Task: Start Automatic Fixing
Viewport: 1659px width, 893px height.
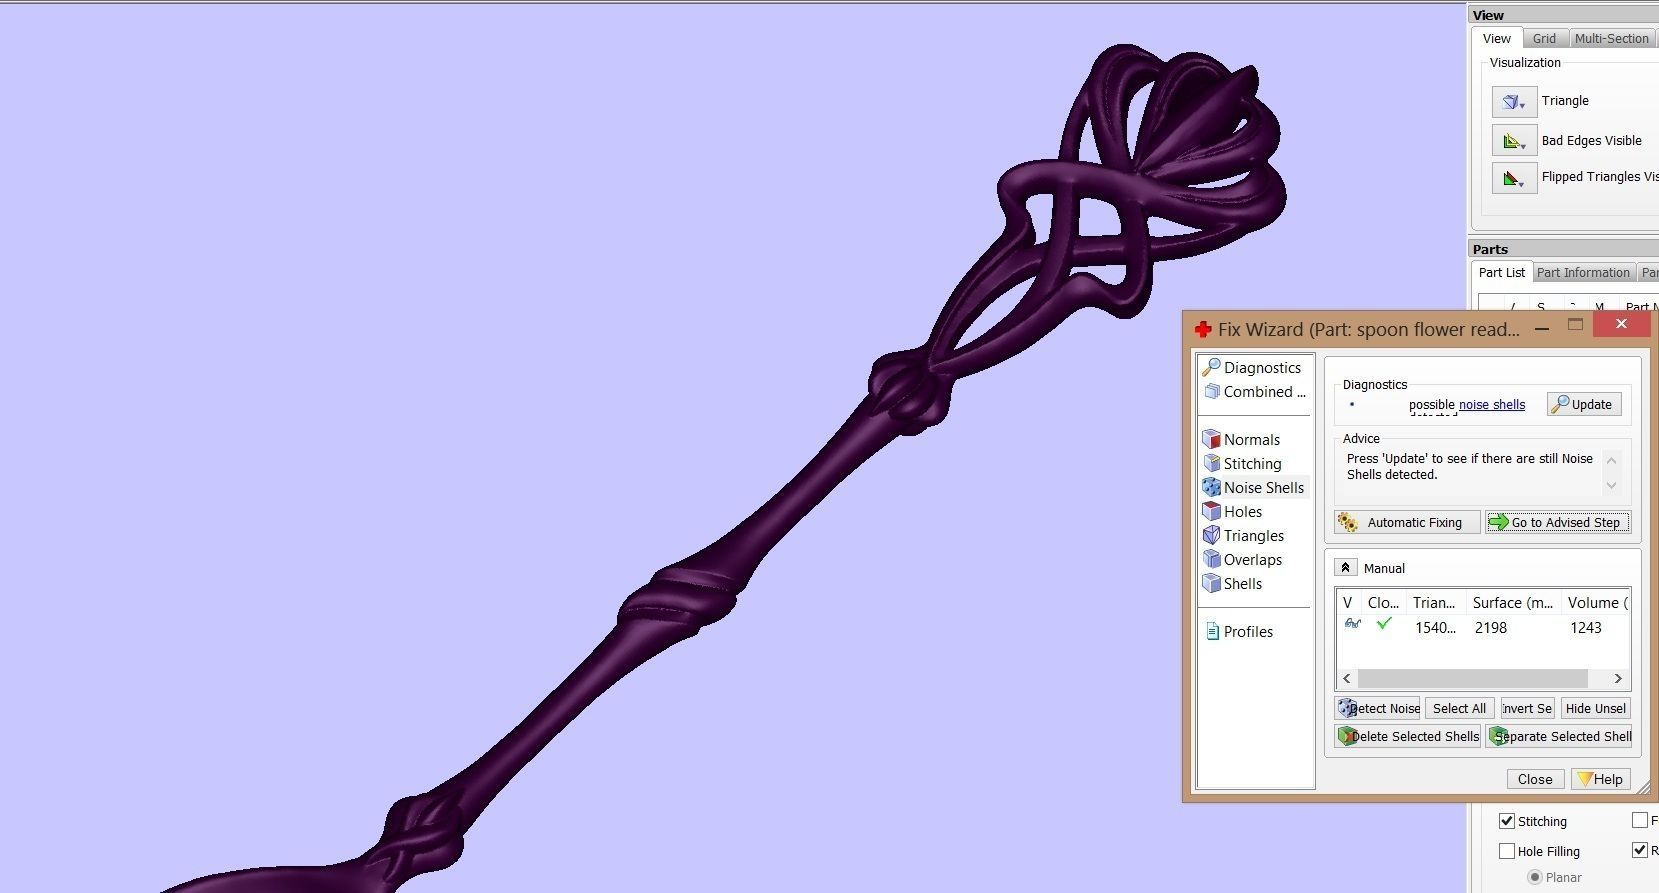Action: pyautogui.click(x=1406, y=522)
